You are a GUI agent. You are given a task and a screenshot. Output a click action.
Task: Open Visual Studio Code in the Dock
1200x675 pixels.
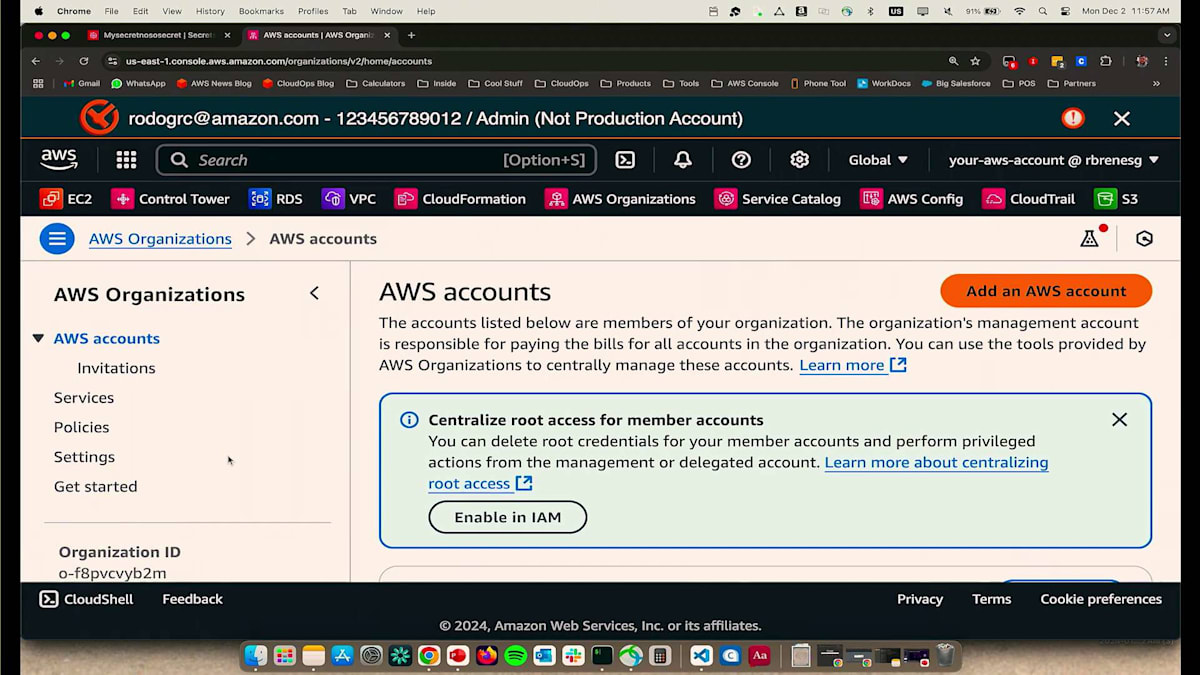[x=701, y=656]
